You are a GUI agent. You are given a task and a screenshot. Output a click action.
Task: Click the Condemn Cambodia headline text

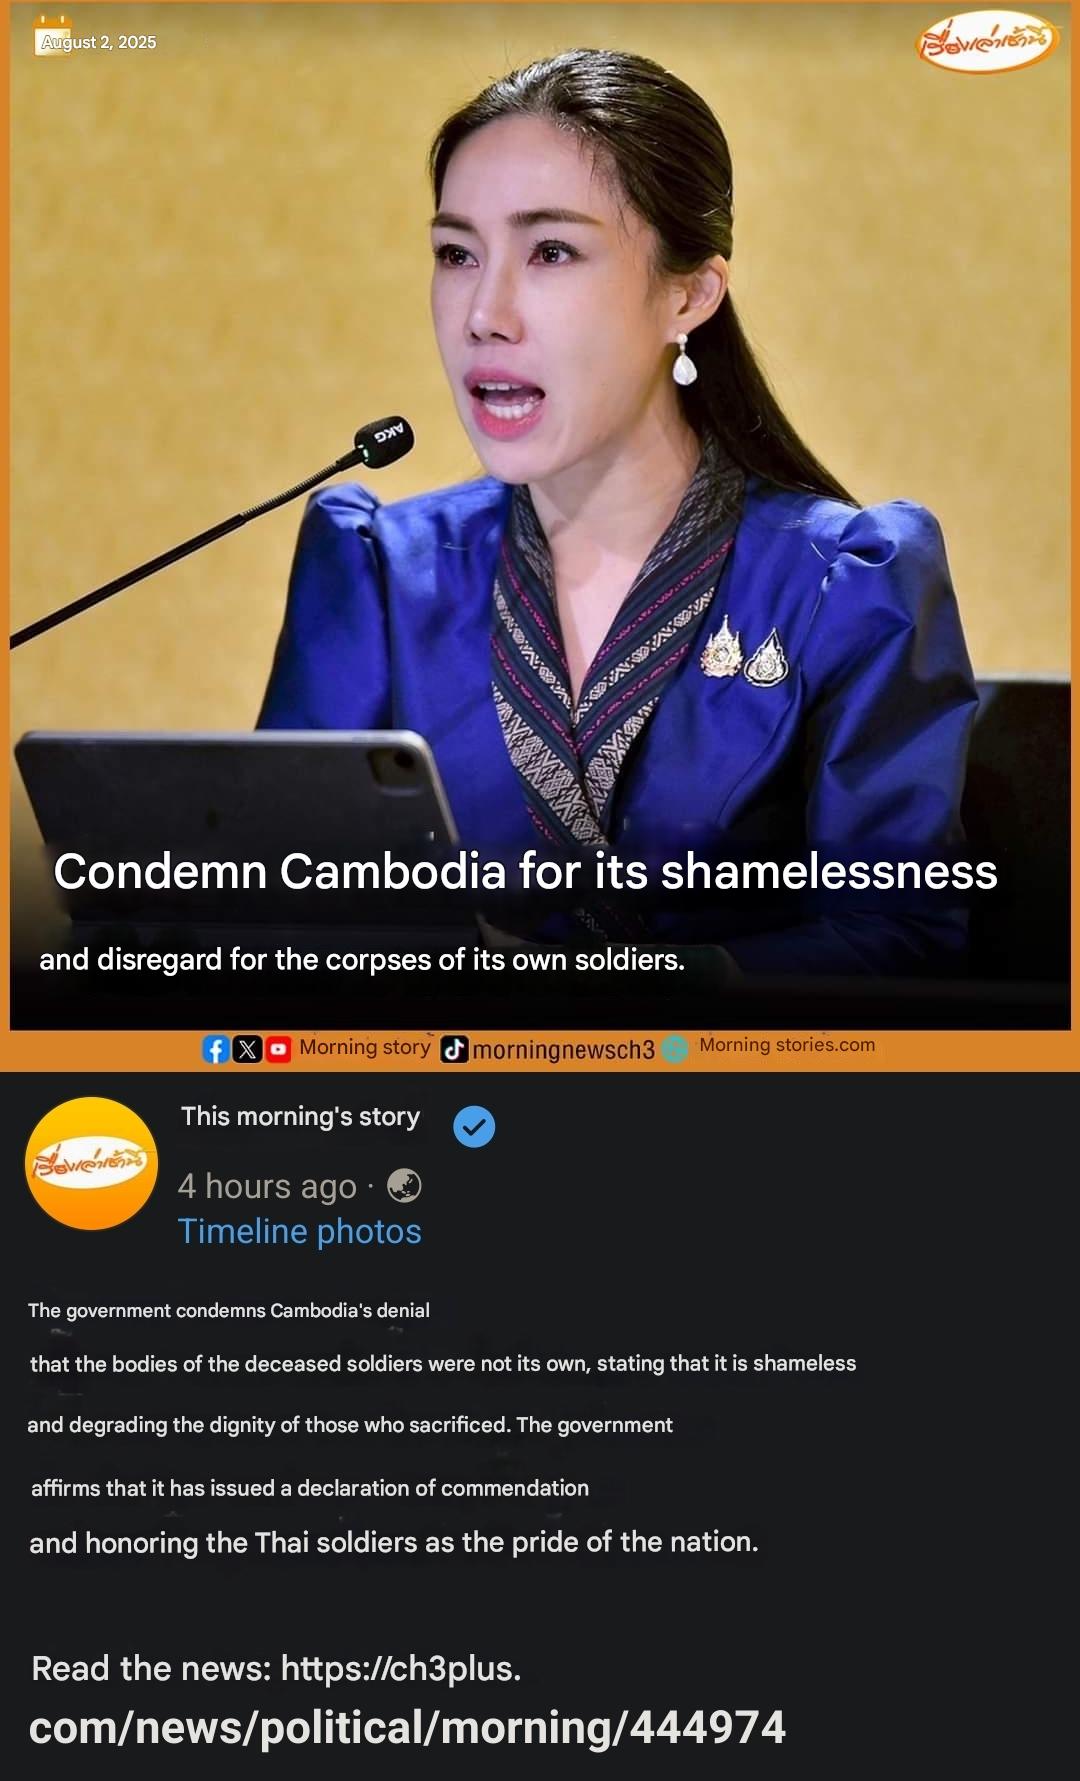[525, 871]
